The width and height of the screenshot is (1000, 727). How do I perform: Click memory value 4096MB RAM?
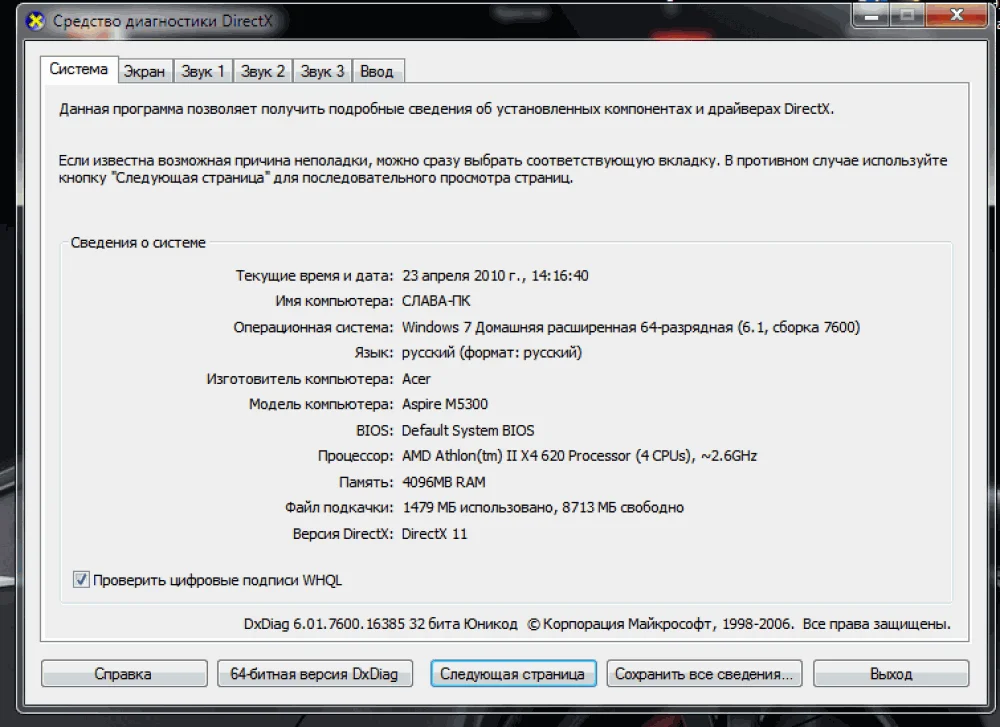[x=443, y=482]
